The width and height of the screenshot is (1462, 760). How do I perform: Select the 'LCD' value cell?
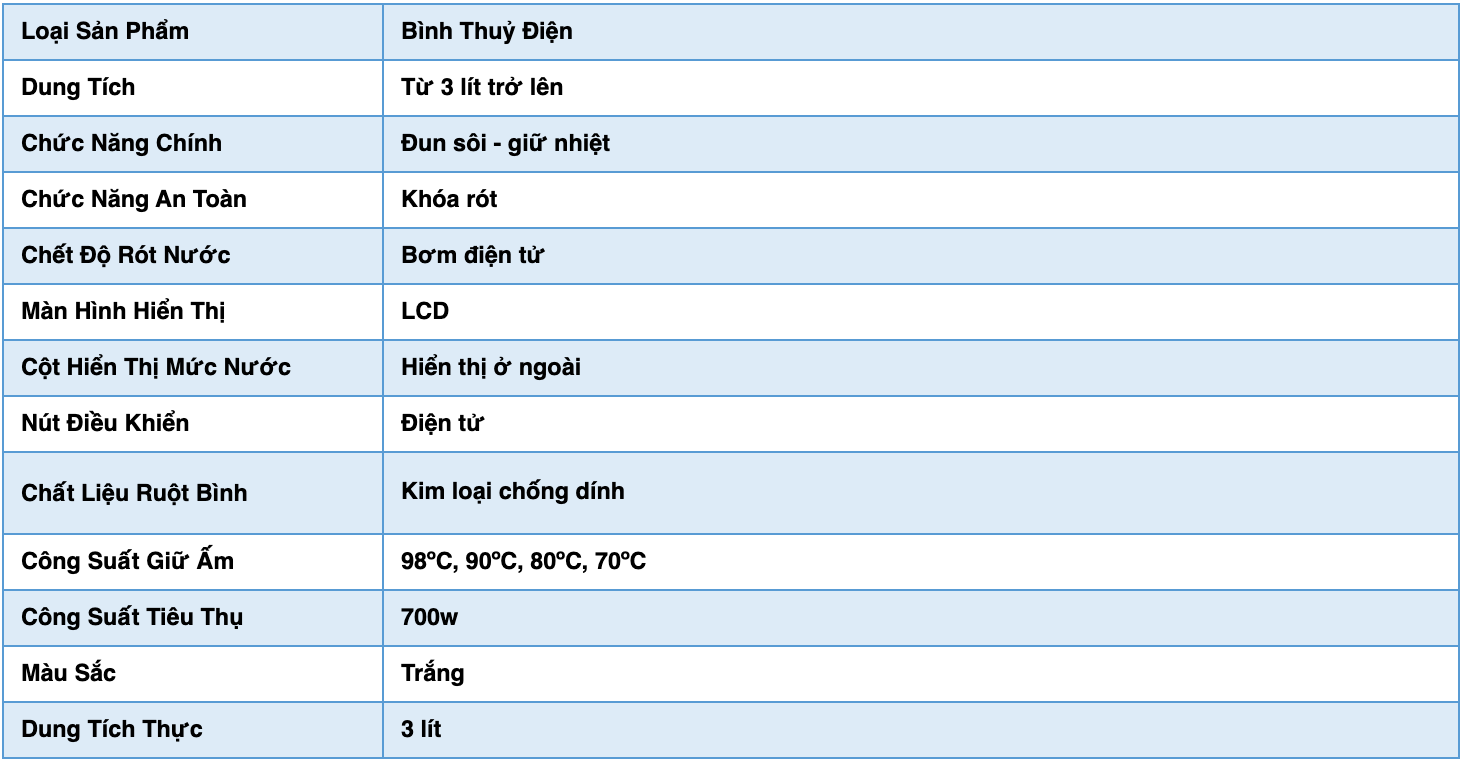(920, 311)
